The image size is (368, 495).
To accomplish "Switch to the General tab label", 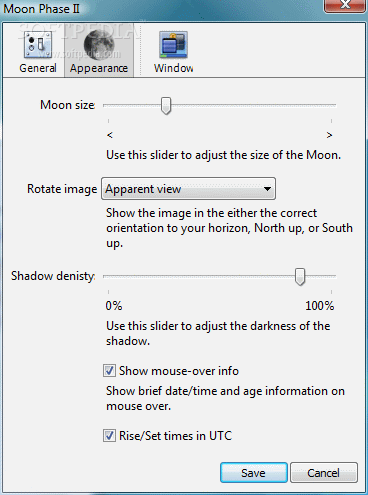I will pyautogui.click(x=38, y=68).
